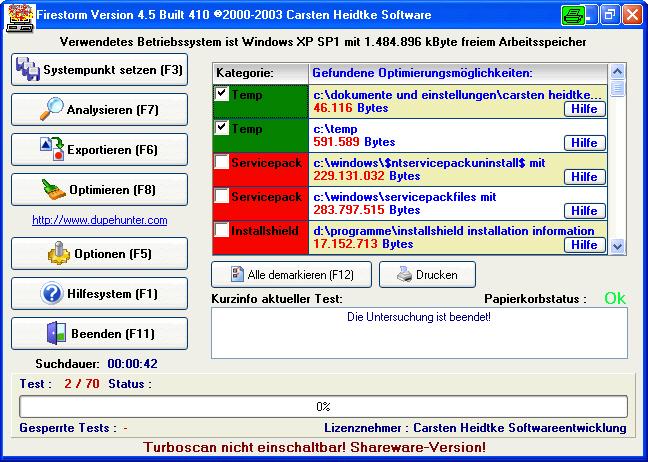Click the Lizenznehmer Carsten Heidtke text
Viewport: 648px width, 462px height.
[x=475, y=428]
